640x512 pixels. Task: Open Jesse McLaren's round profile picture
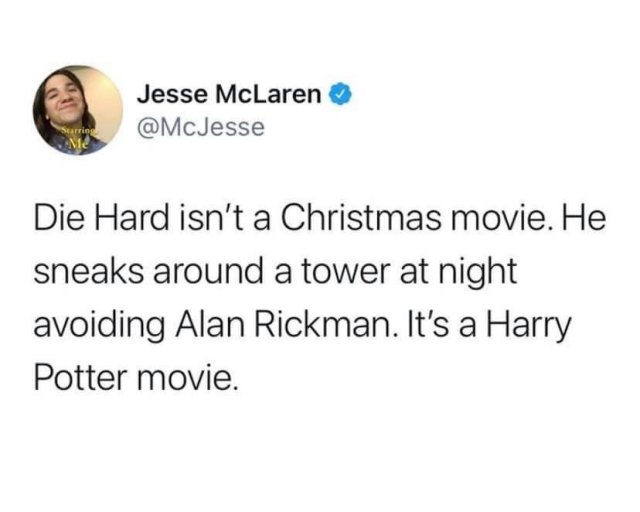(78, 110)
